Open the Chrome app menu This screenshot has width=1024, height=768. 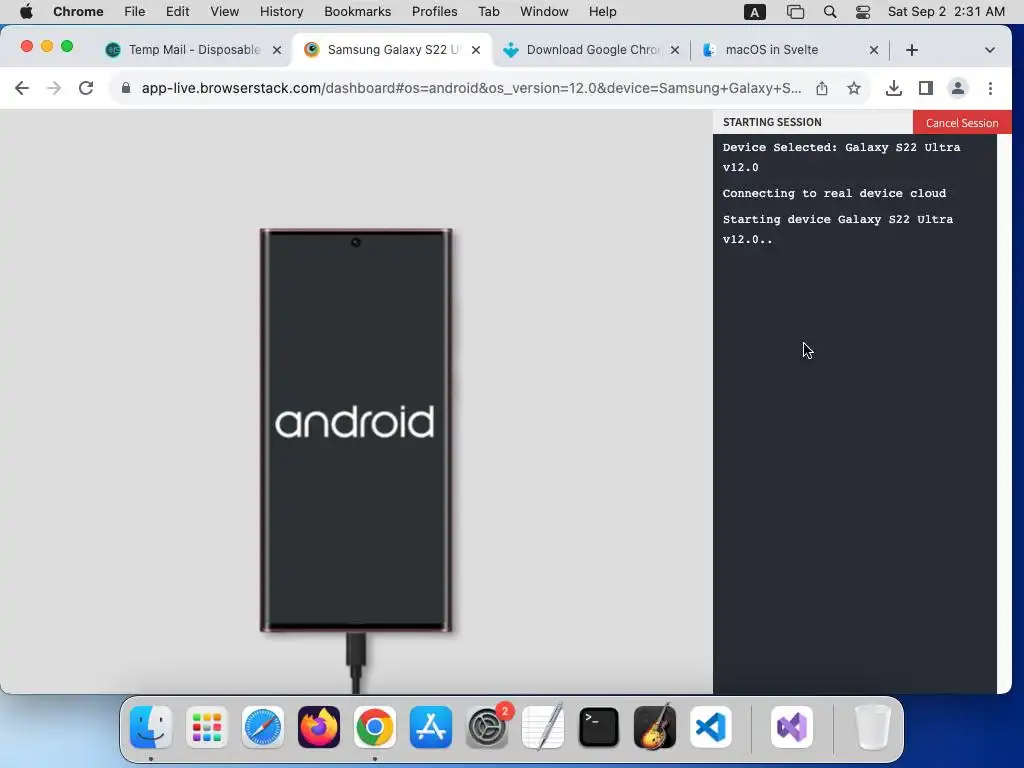pyautogui.click(x=78, y=12)
